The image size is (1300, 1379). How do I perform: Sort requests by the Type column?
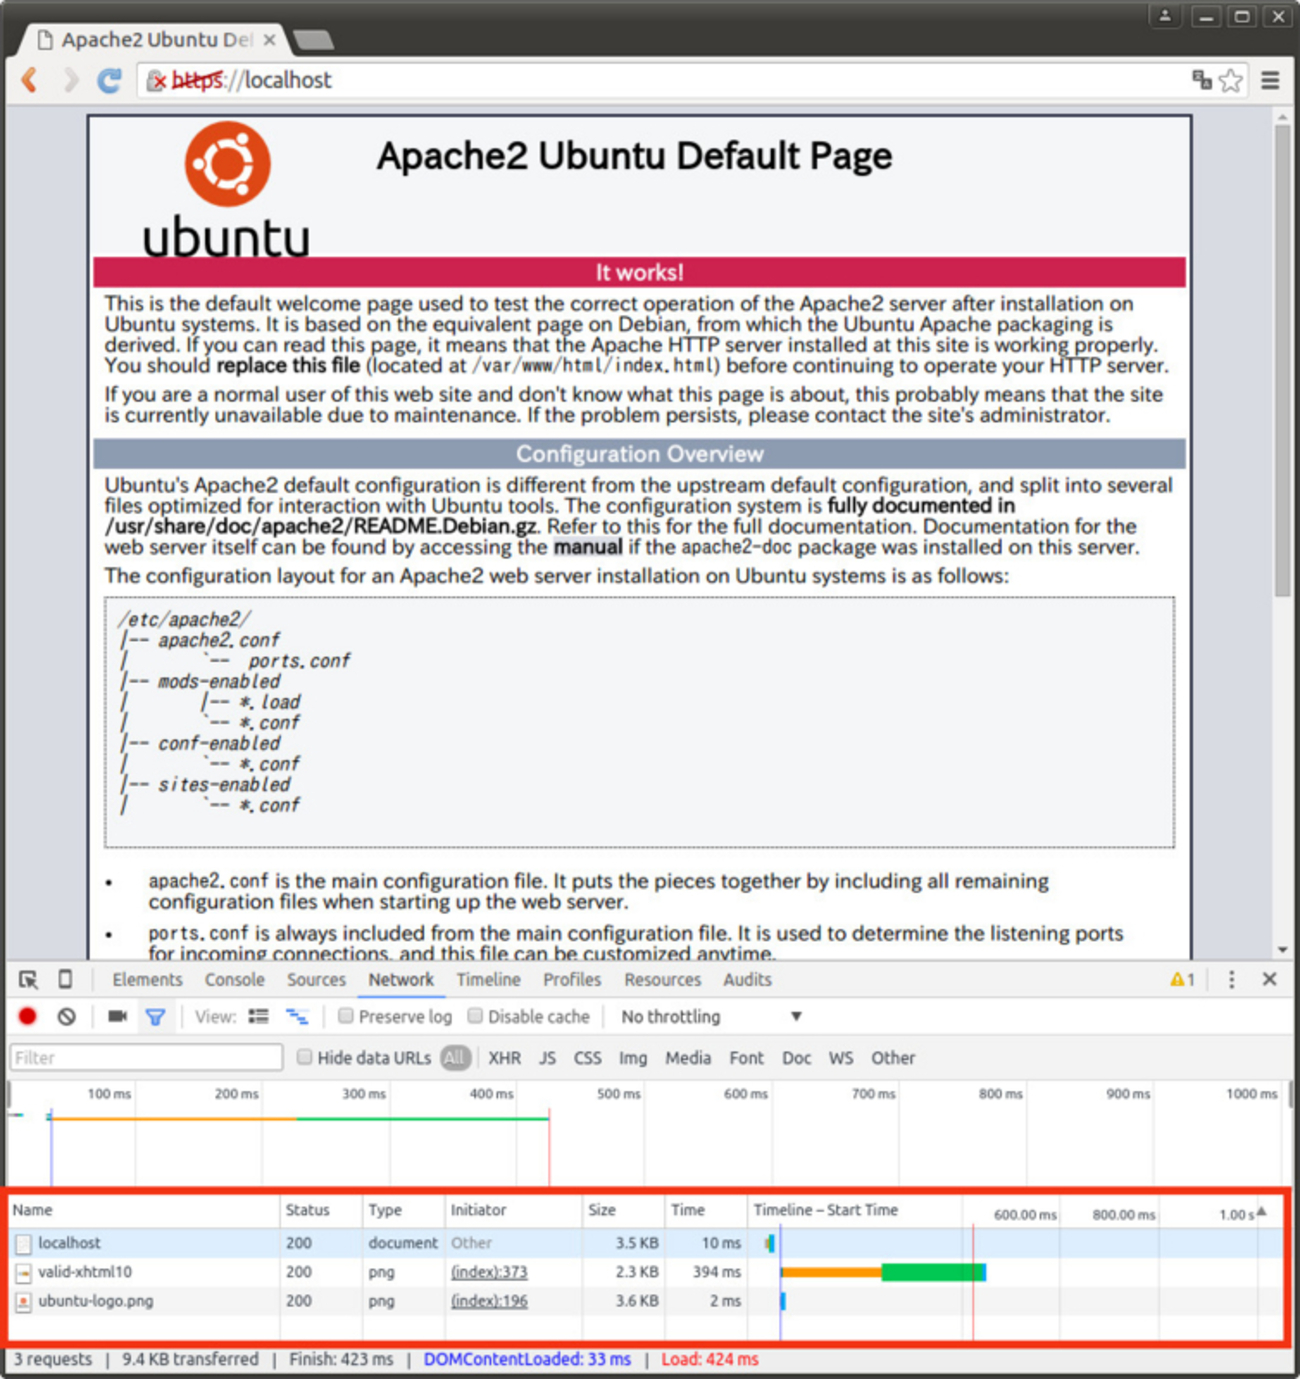(x=401, y=1210)
